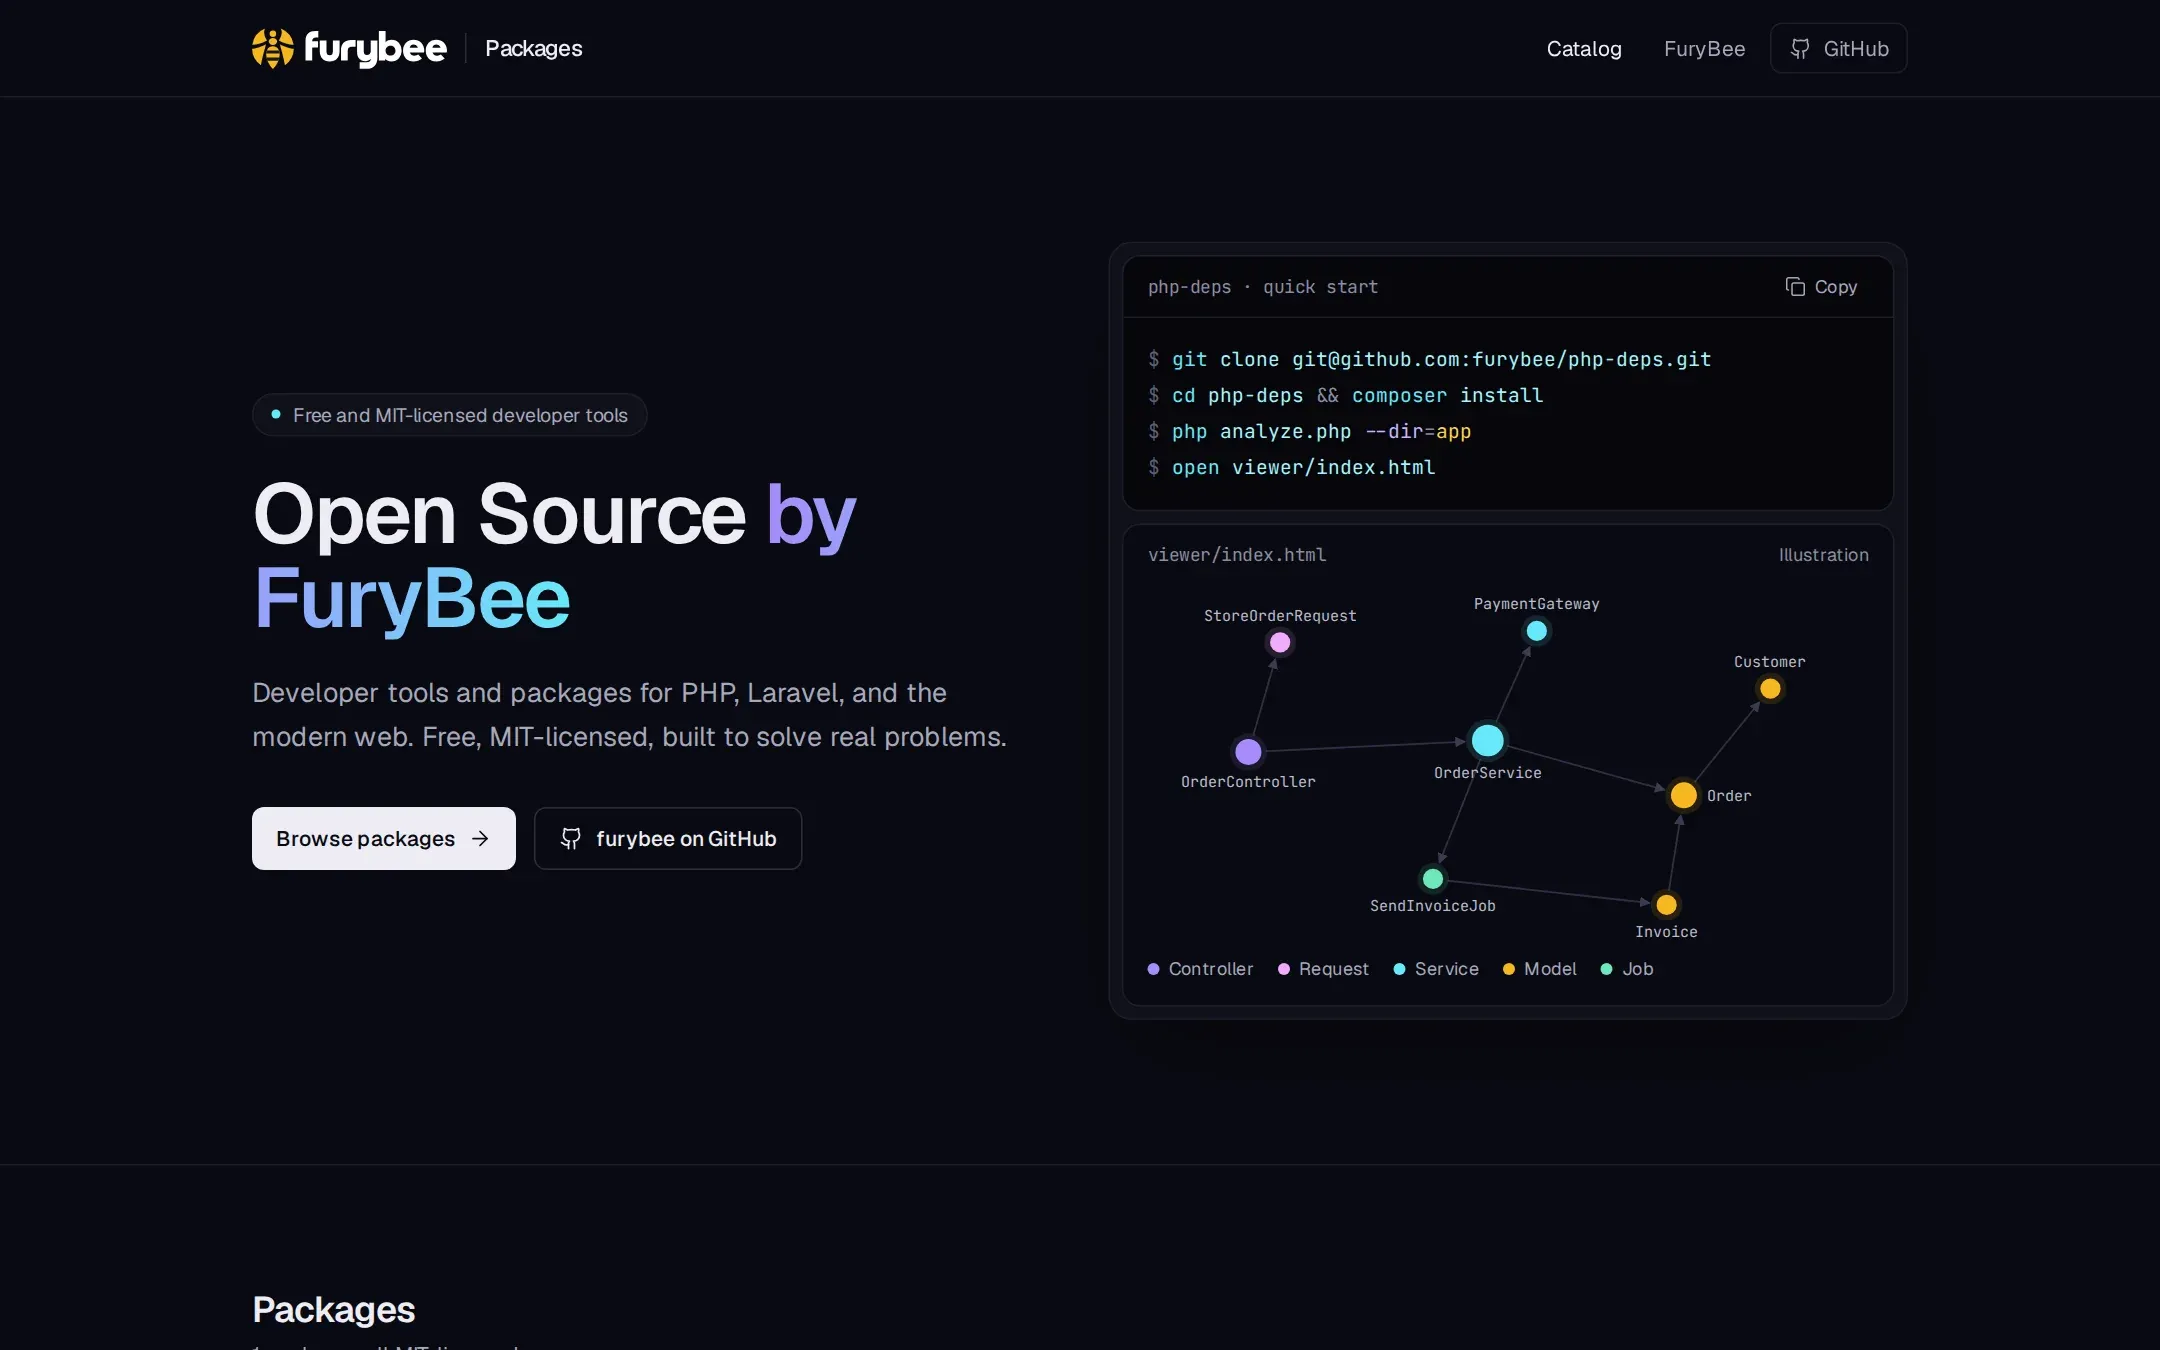Click the Job legend label
Screen dimensions: 2160x1350
point(1638,969)
